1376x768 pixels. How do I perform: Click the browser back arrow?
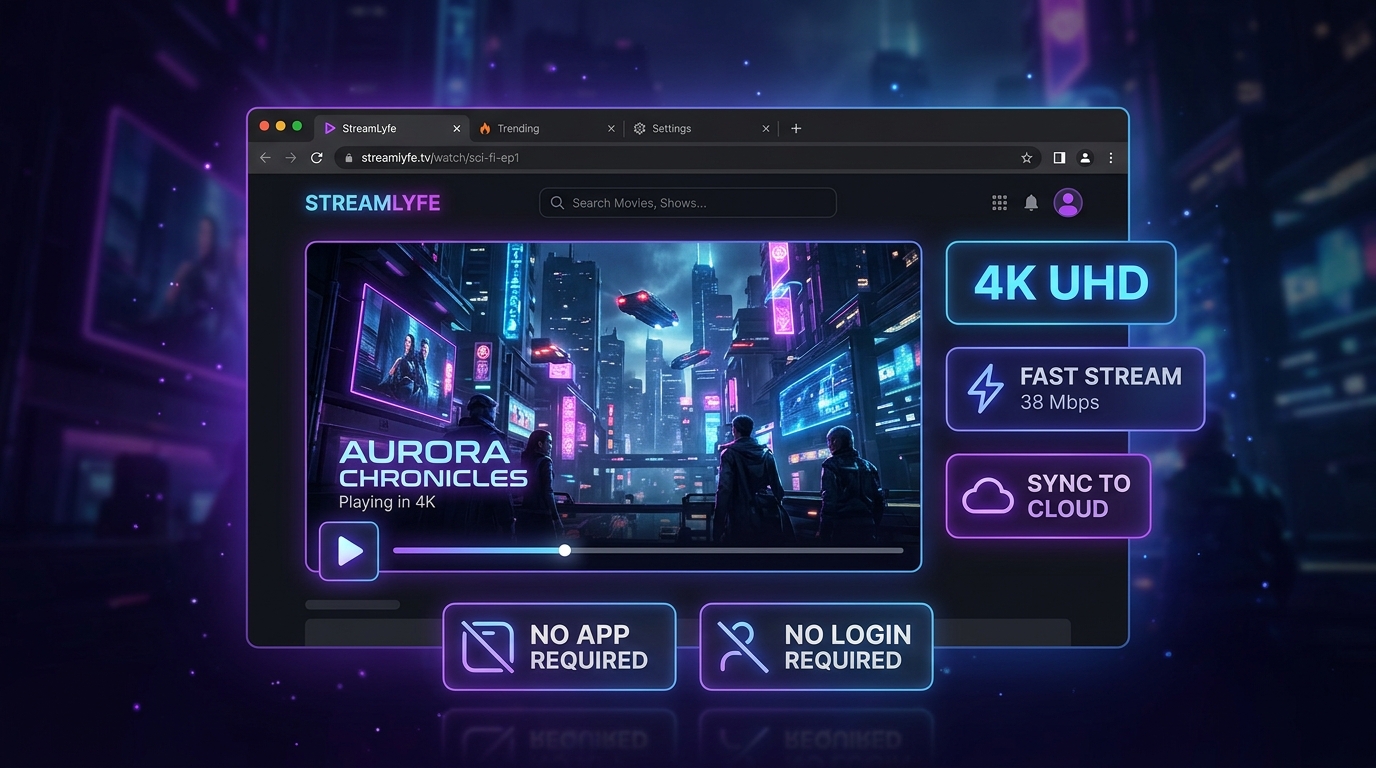[265, 158]
